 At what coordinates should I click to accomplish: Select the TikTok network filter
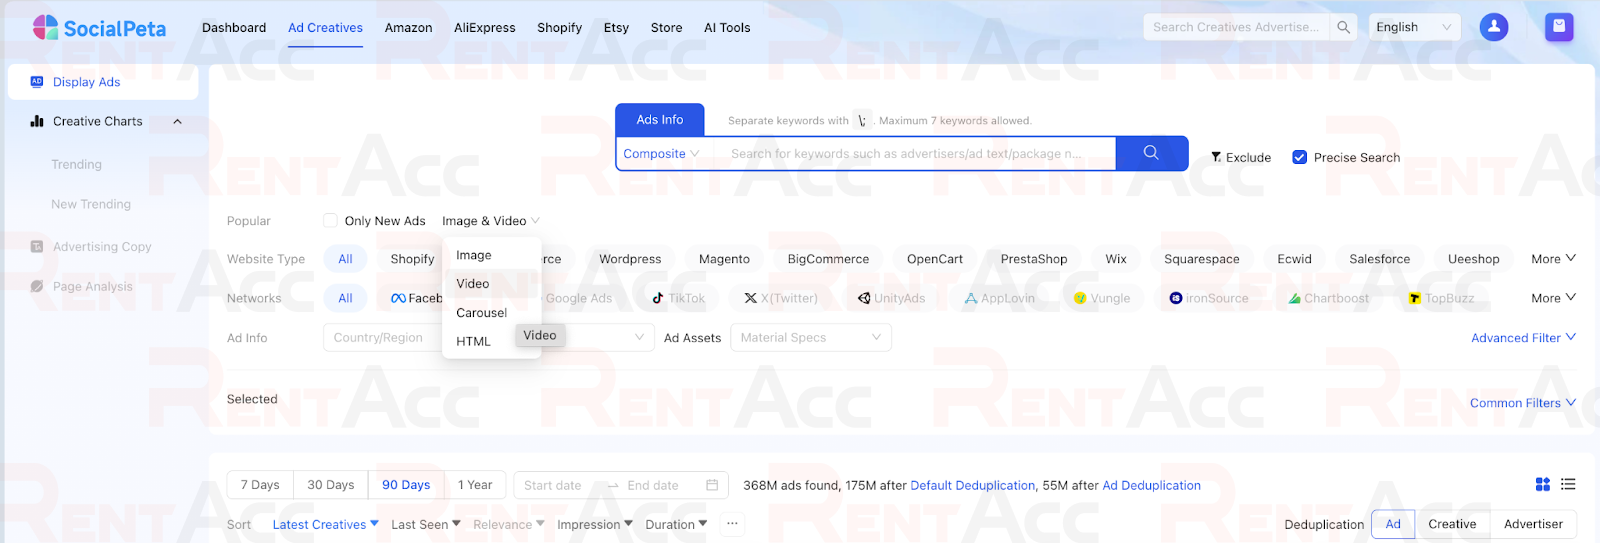click(x=678, y=298)
